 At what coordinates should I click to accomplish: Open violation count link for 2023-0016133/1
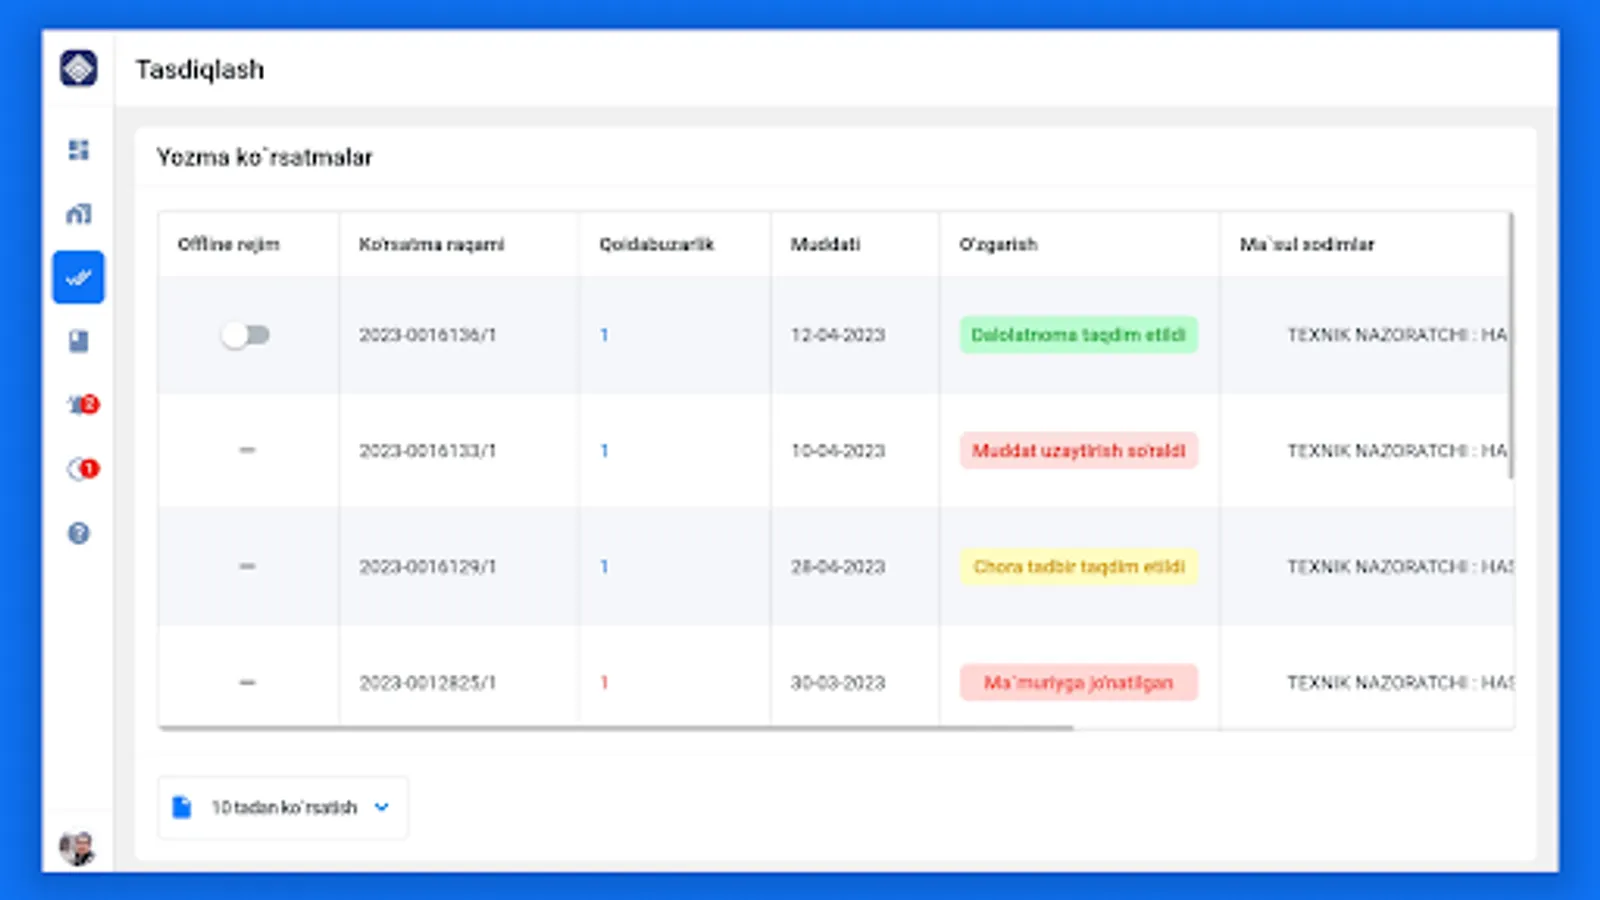coord(604,451)
